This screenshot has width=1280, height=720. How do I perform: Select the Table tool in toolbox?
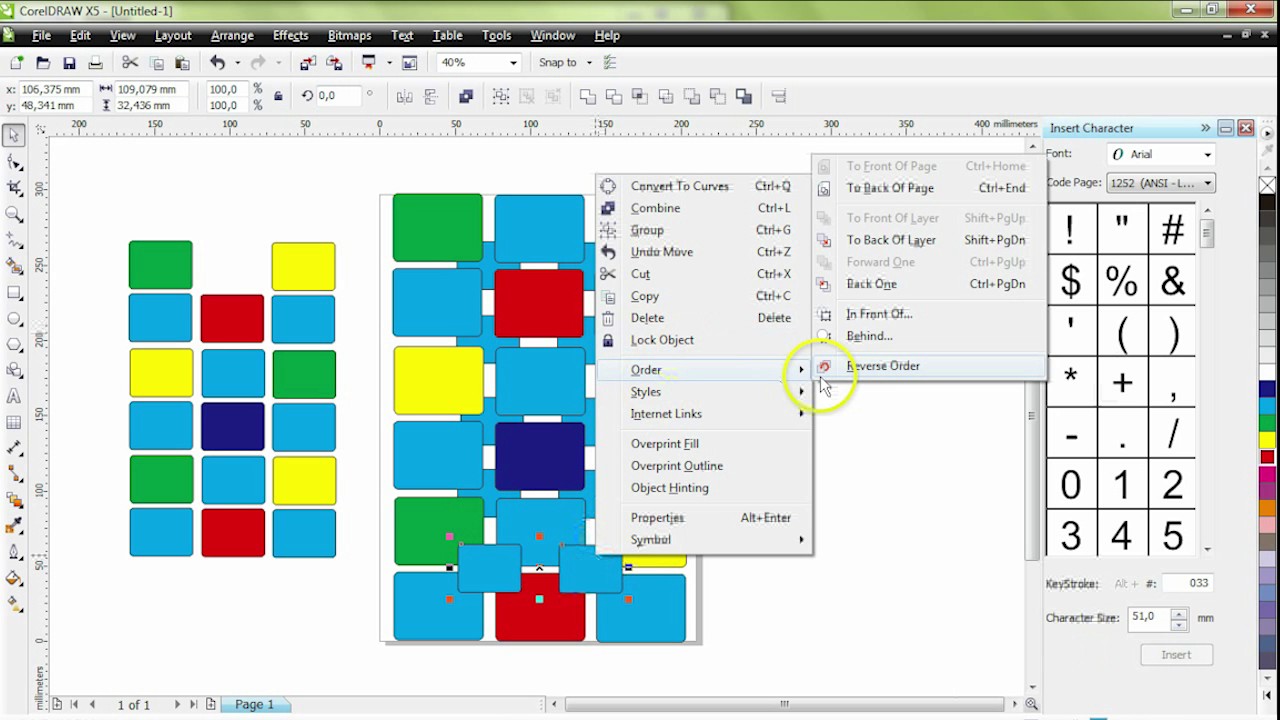pyautogui.click(x=14, y=423)
